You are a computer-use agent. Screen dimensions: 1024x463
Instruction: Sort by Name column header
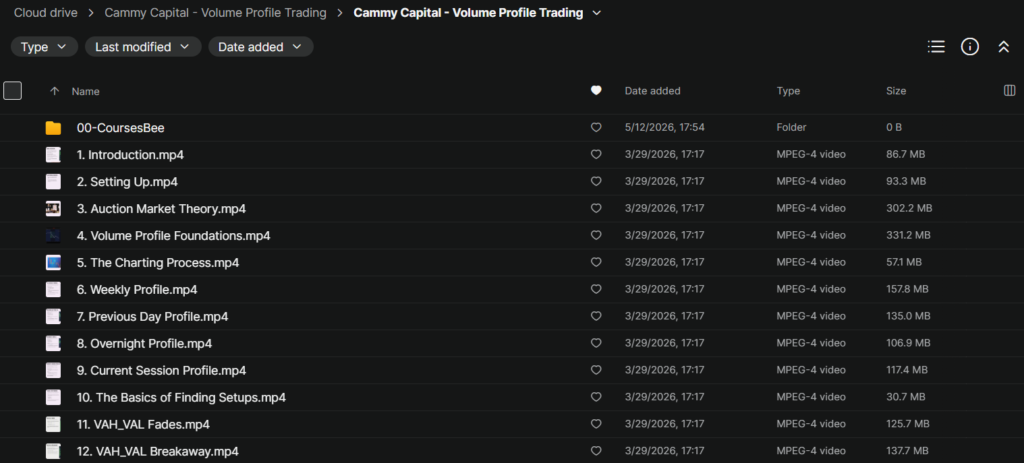[x=86, y=91]
